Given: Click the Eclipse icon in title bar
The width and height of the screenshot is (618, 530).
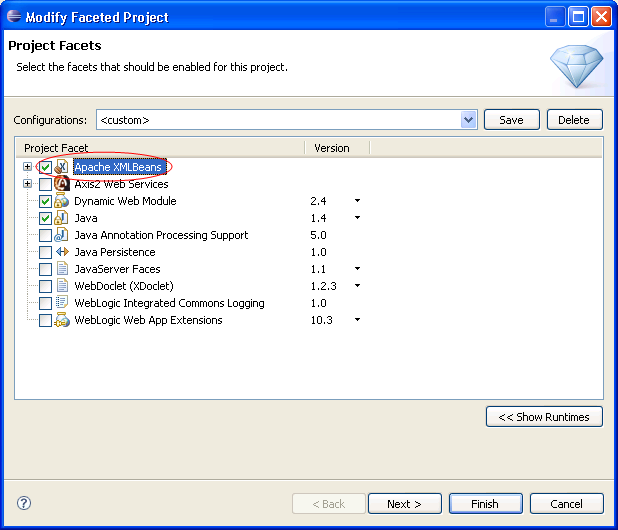Looking at the screenshot, I should (14, 17).
